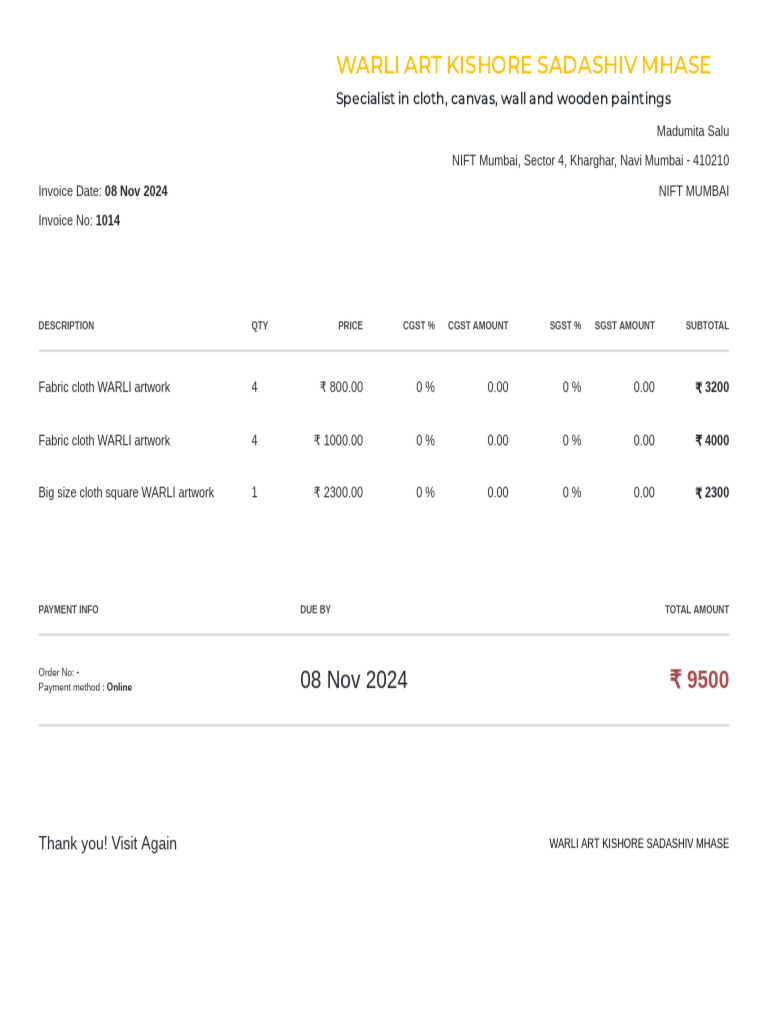Click the CGST AMOUNT column header
Image resolution: width=768 pixels, height=1024 pixels.
tap(478, 325)
